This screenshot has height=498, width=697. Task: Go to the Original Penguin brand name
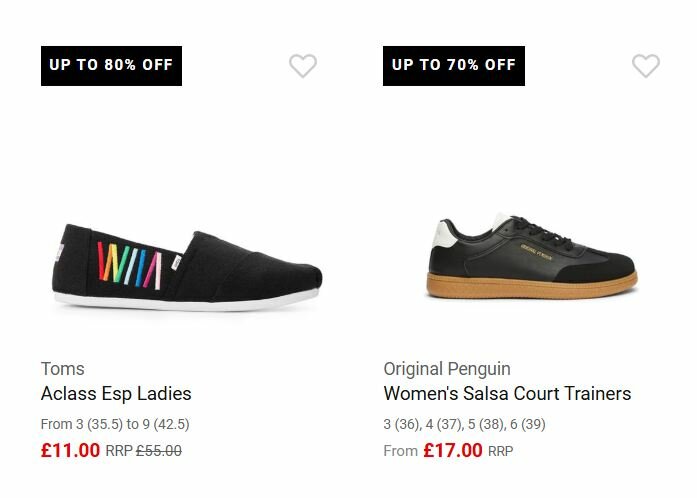click(447, 368)
